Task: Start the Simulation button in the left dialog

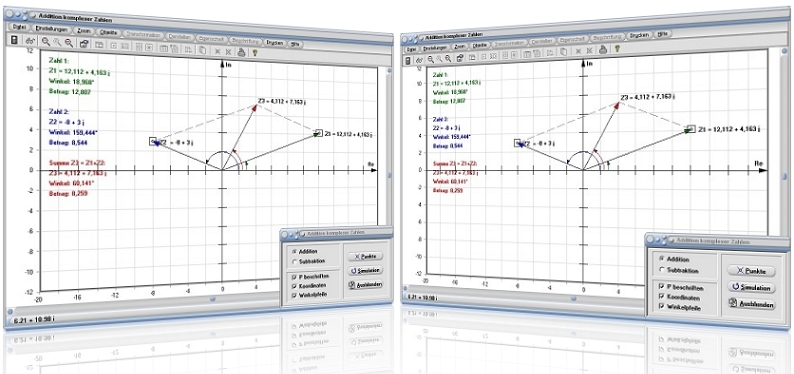Action: point(365,270)
